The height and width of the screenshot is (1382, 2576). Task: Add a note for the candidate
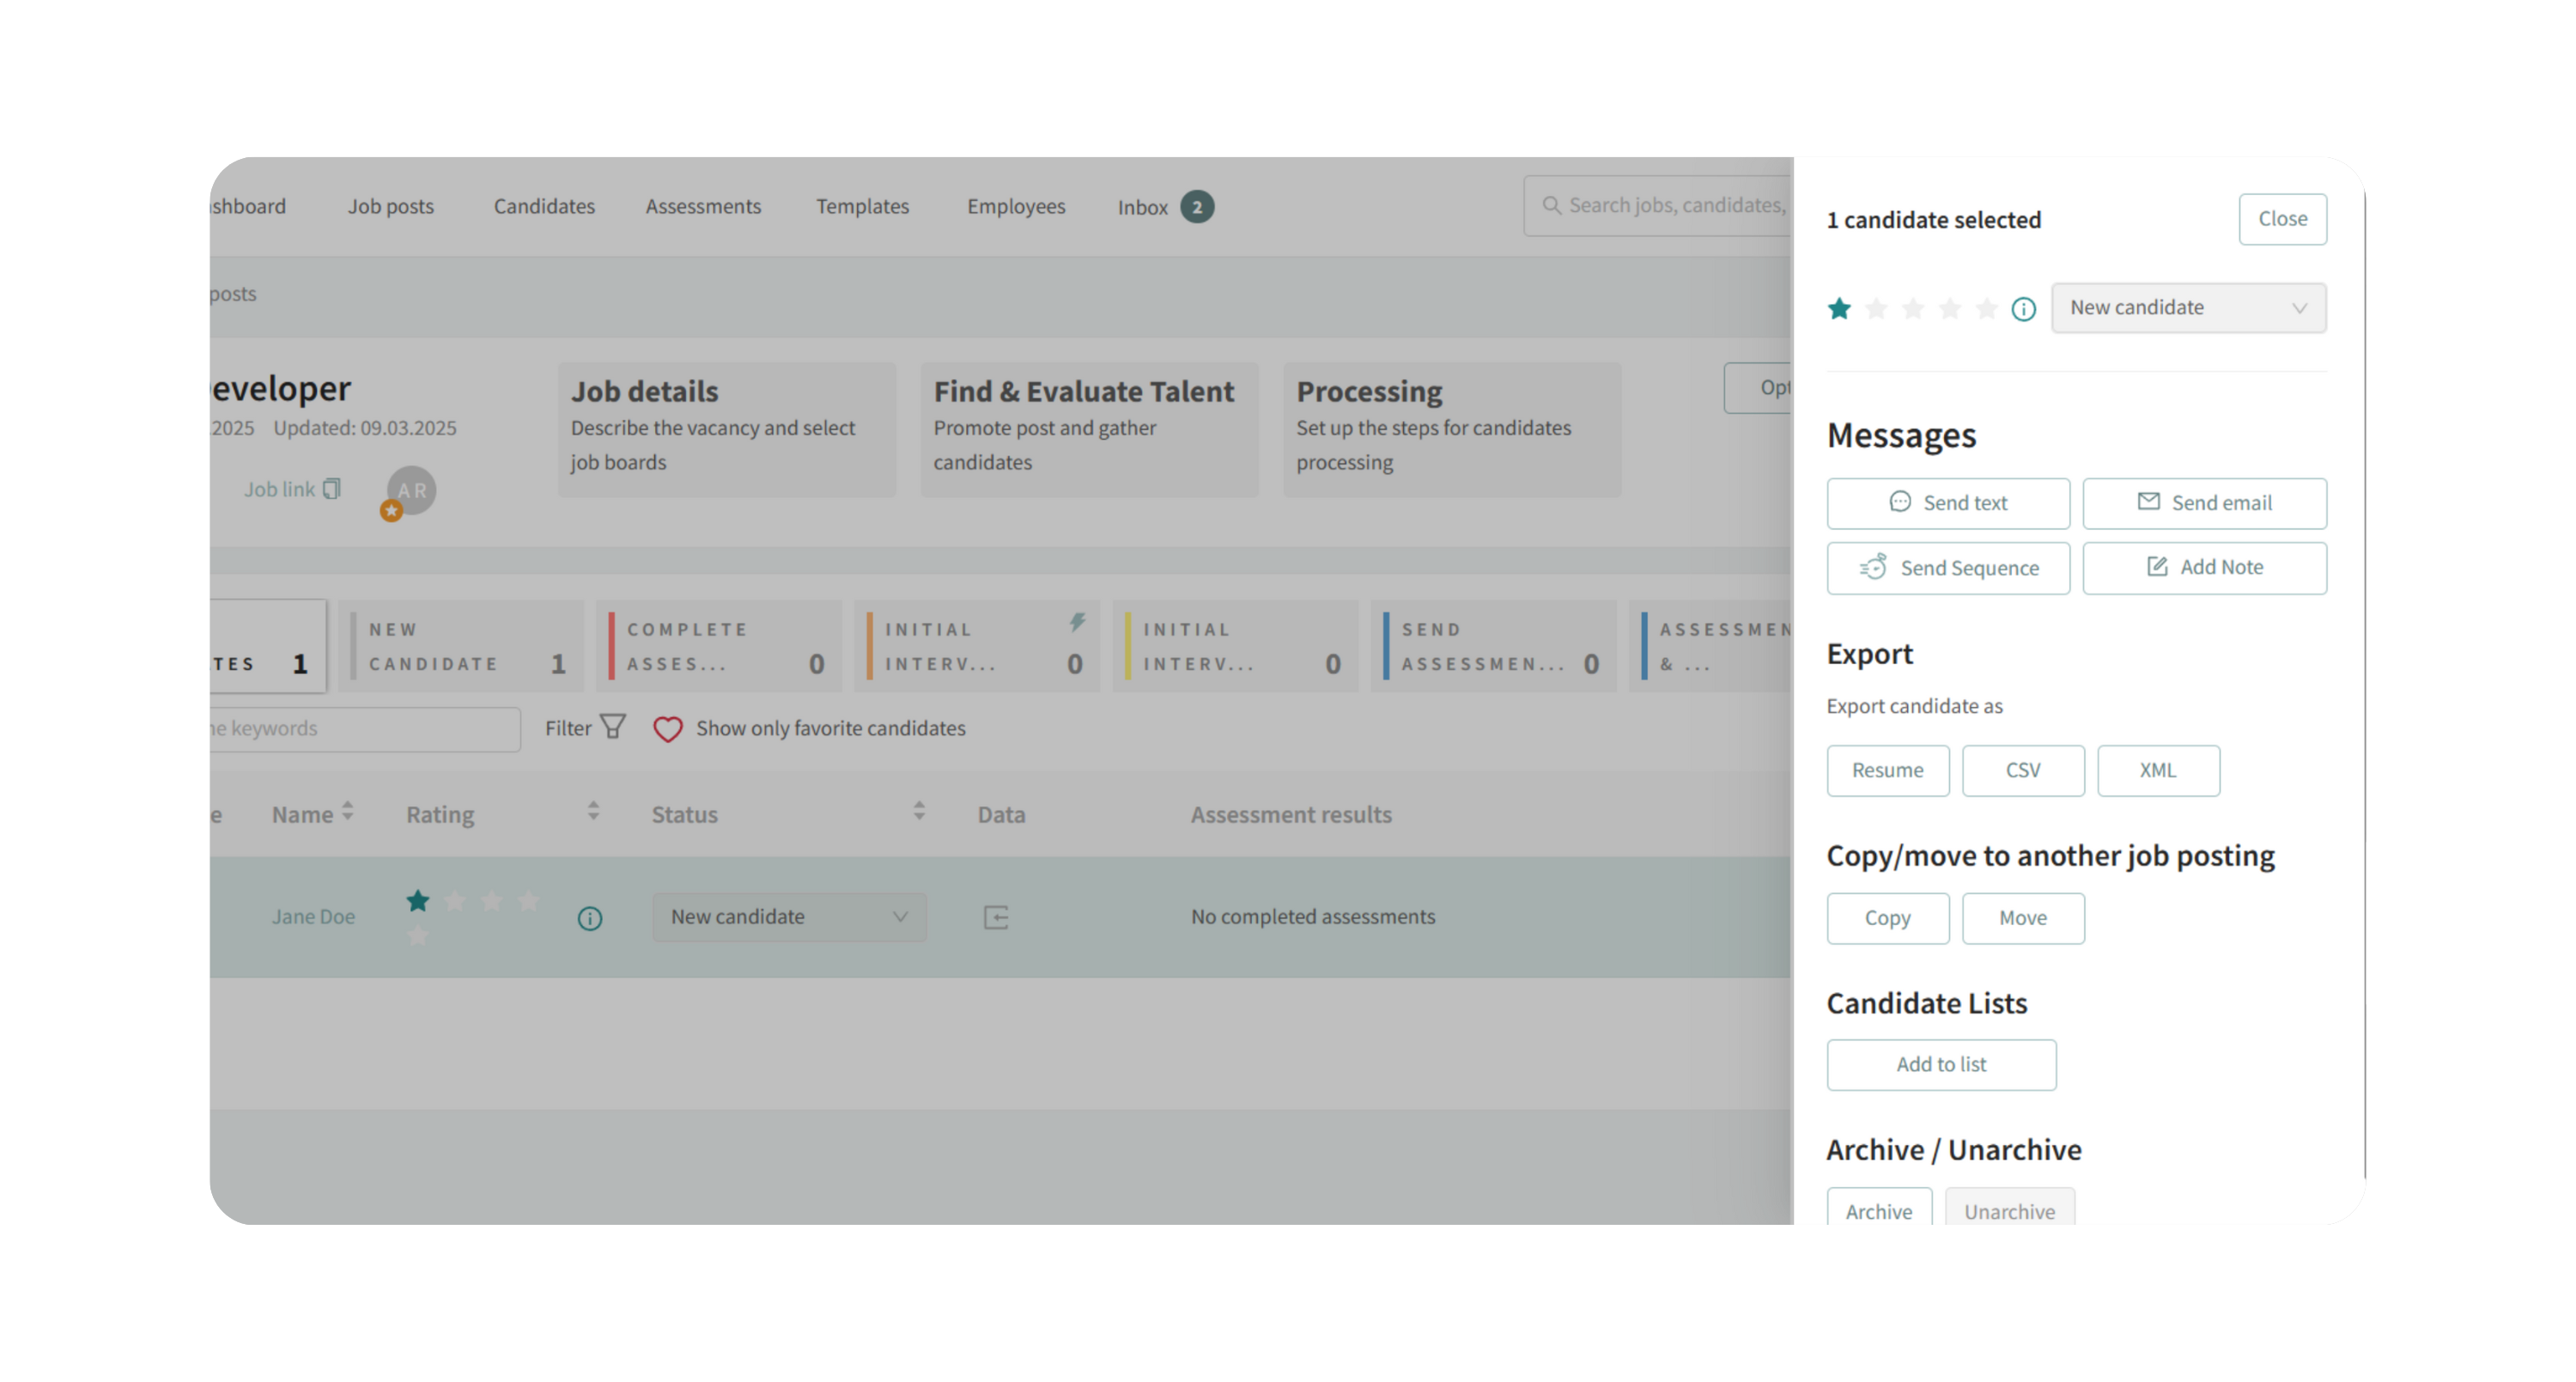pyautogui.click(x=2204, y=568)
